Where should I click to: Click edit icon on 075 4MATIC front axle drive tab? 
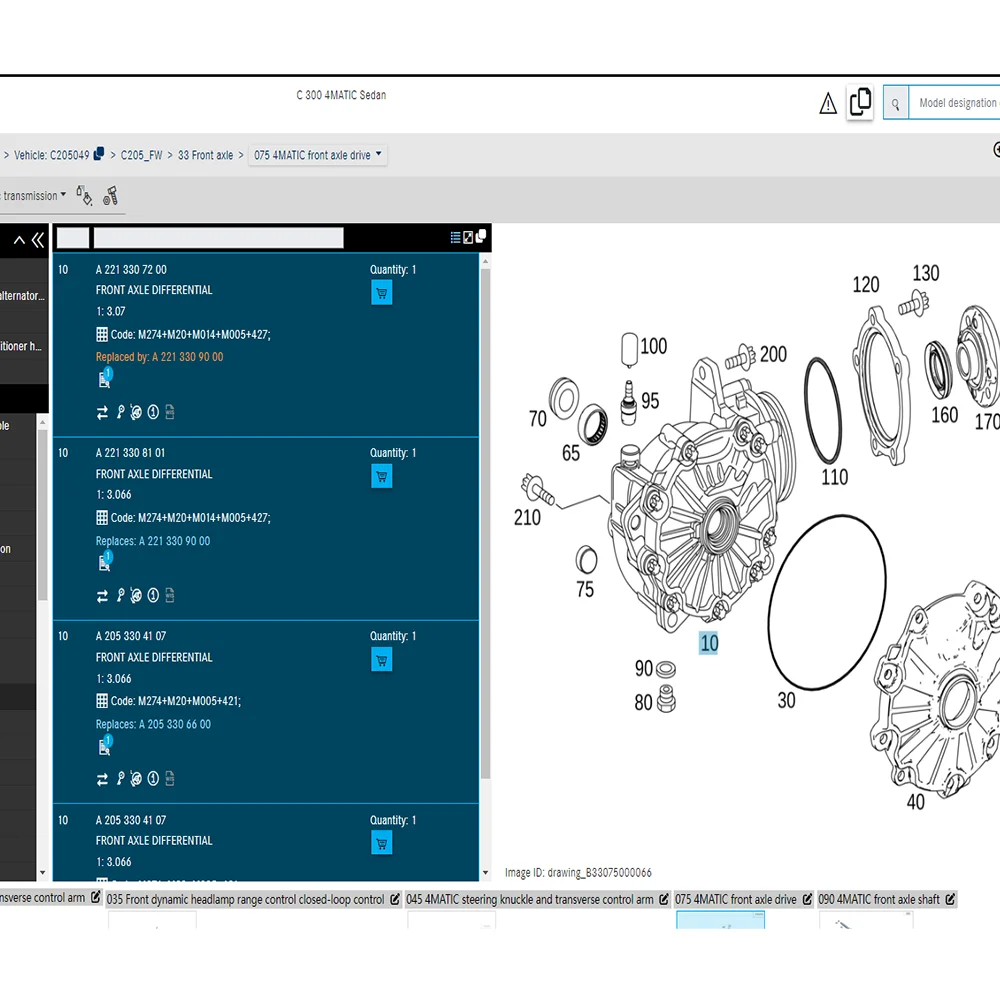coord(807,899)
